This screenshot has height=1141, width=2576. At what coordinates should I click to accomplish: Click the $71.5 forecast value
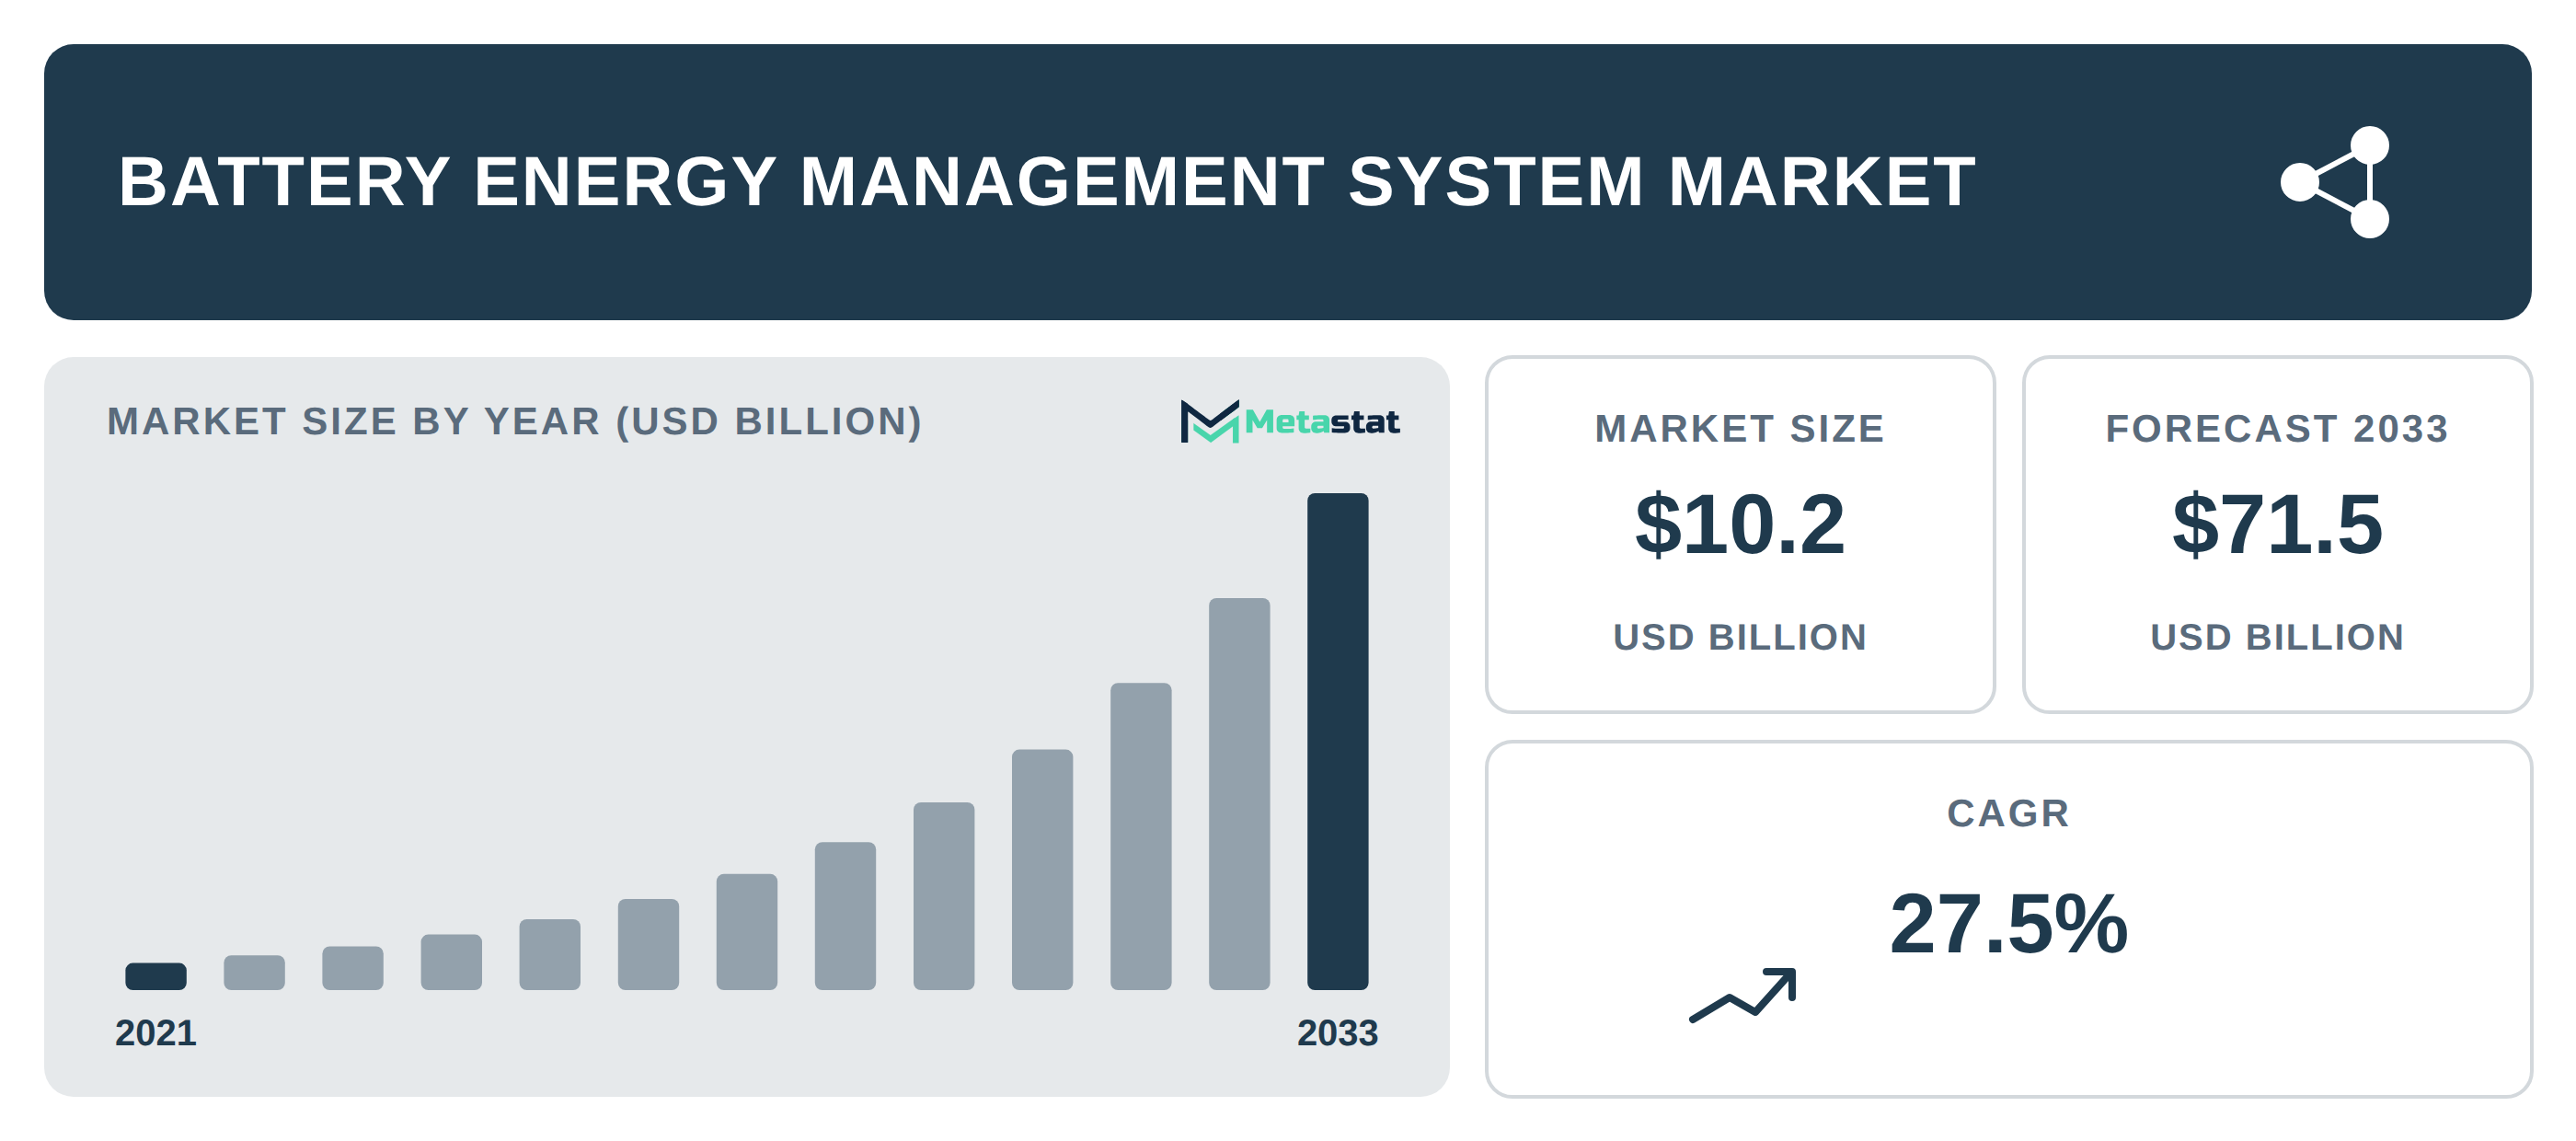(x=2277, y=524)
